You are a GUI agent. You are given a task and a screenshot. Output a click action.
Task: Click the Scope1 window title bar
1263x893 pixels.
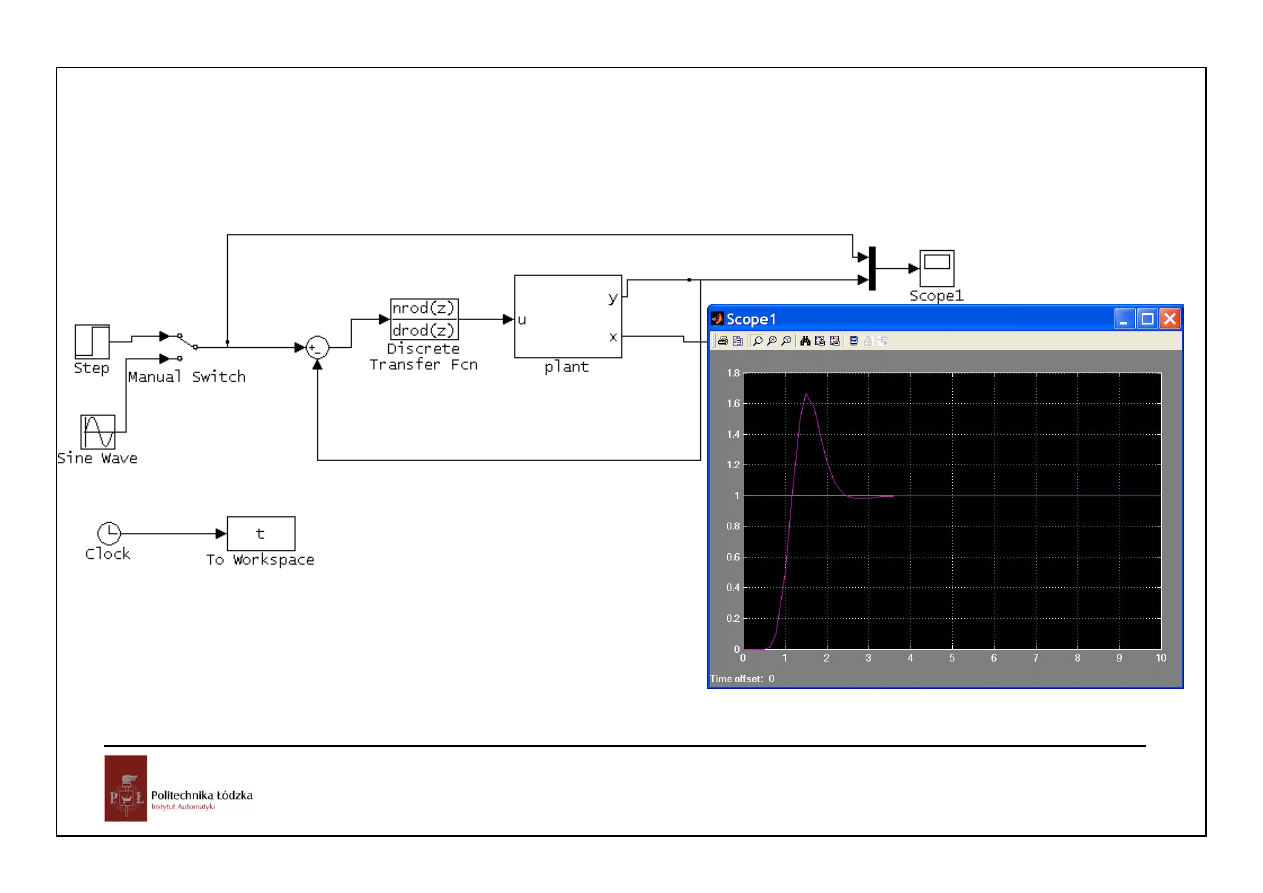click(900, 319)
